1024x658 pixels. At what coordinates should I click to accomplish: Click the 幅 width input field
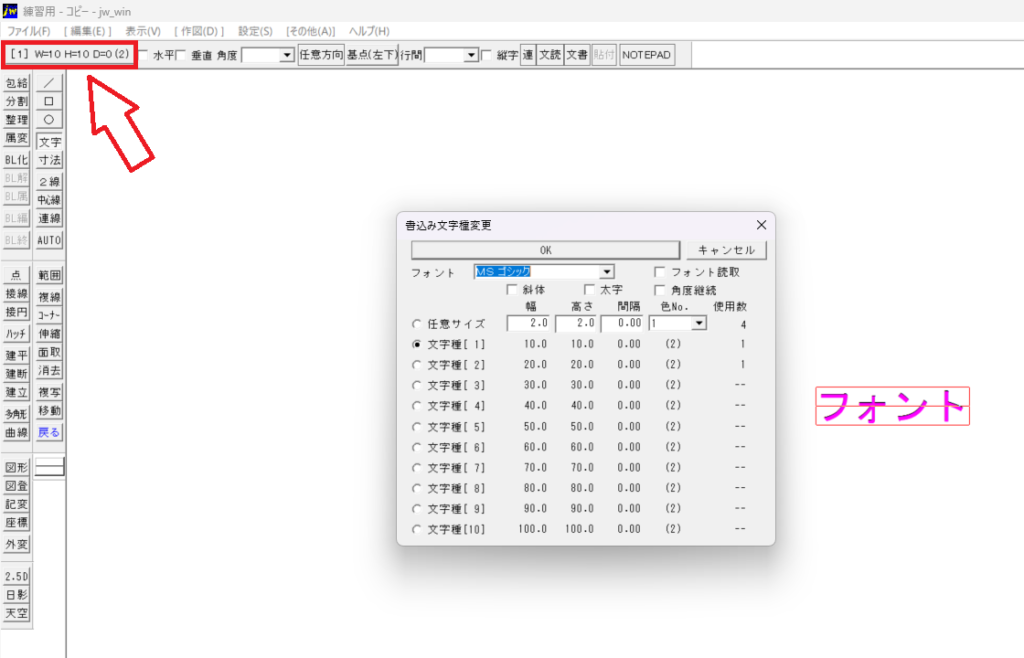coord(528,324)
